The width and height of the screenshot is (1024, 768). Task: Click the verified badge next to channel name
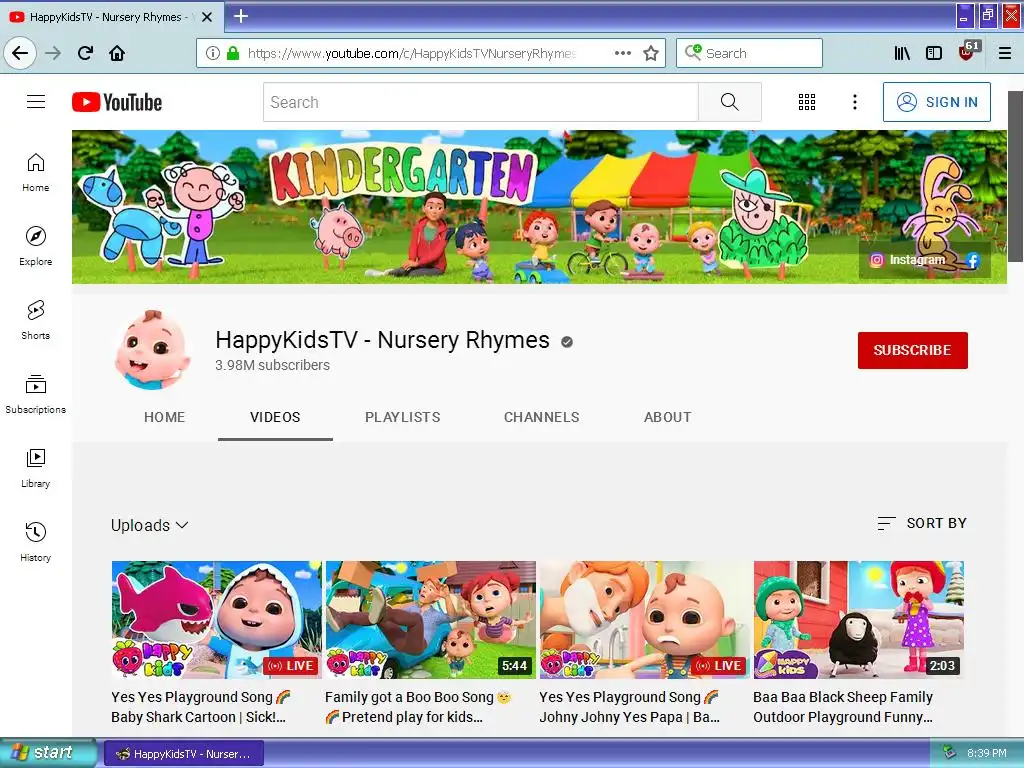(x=567, y=342)
